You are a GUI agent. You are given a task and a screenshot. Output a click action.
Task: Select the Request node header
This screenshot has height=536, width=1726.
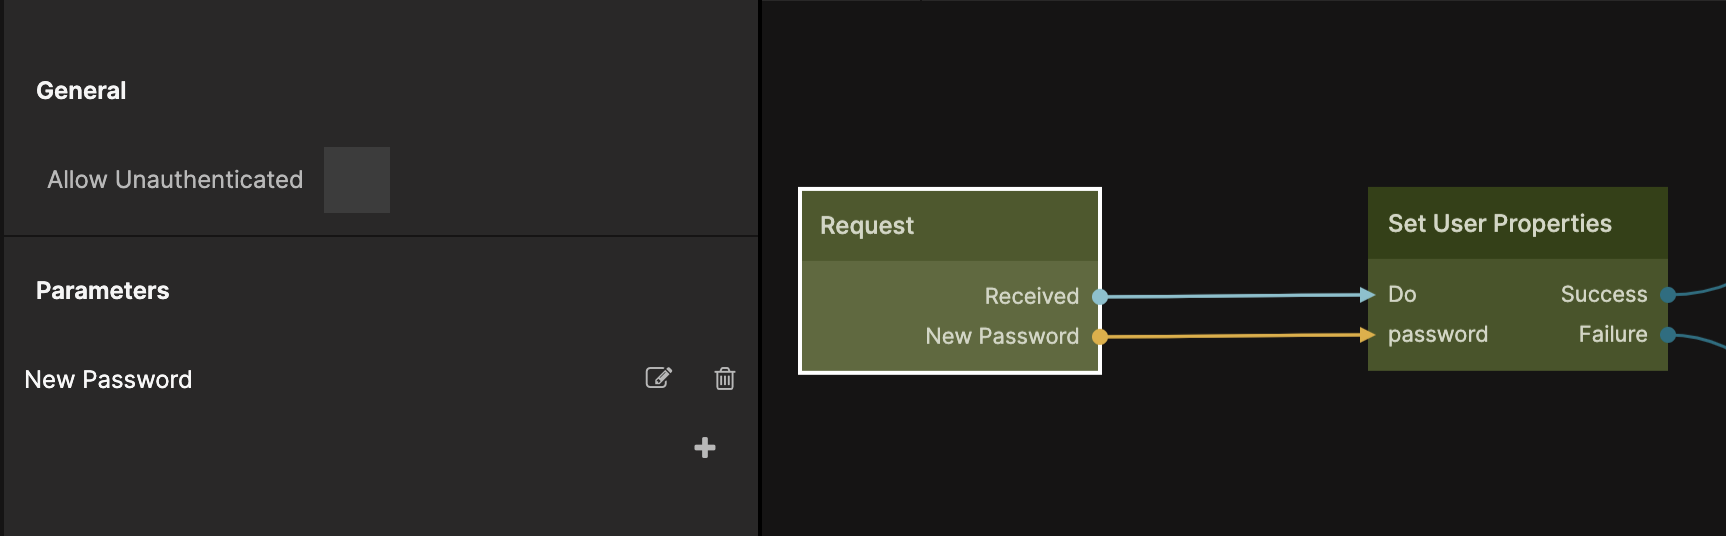(x=949, y=226)
